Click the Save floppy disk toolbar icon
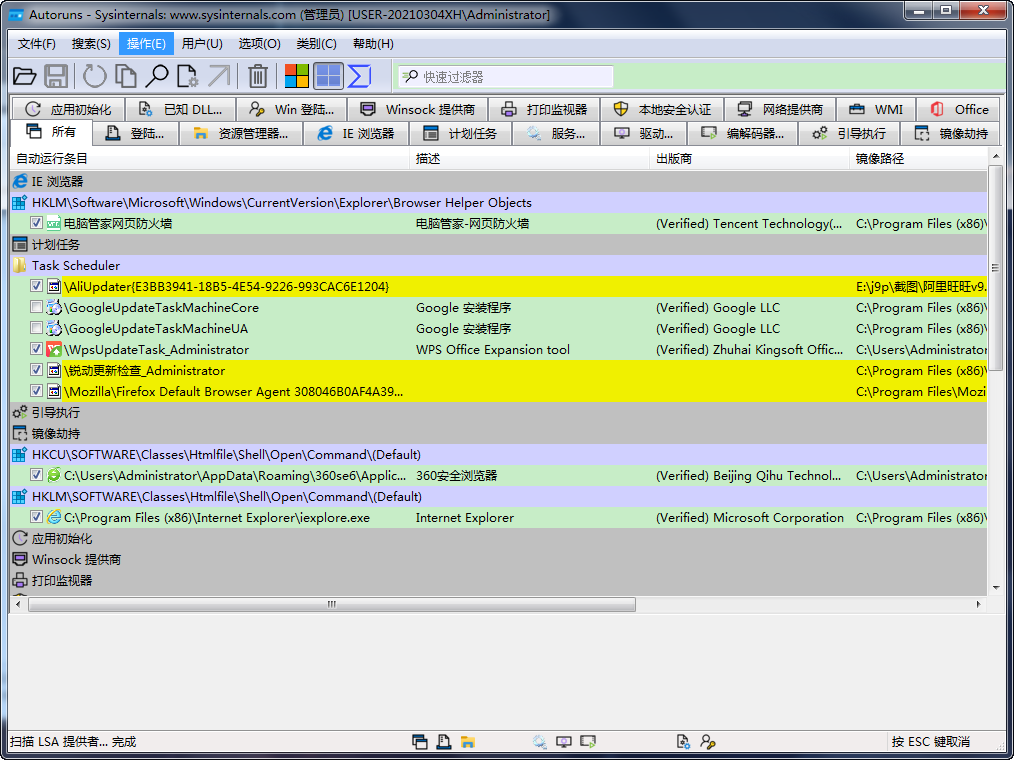Viewport: 1014px width, 760px height. click(56, 76)
